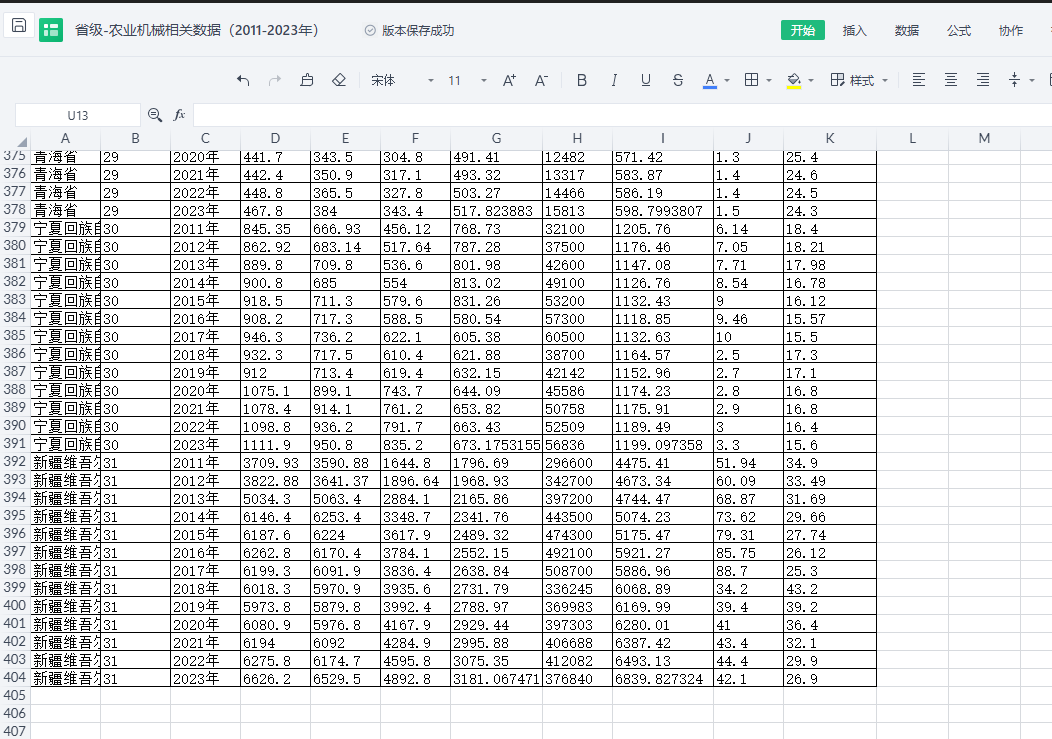Viewport: 1052px width, 739px height.
Task: Open font color dropdown arrow
Action: (x=727, y=81)
